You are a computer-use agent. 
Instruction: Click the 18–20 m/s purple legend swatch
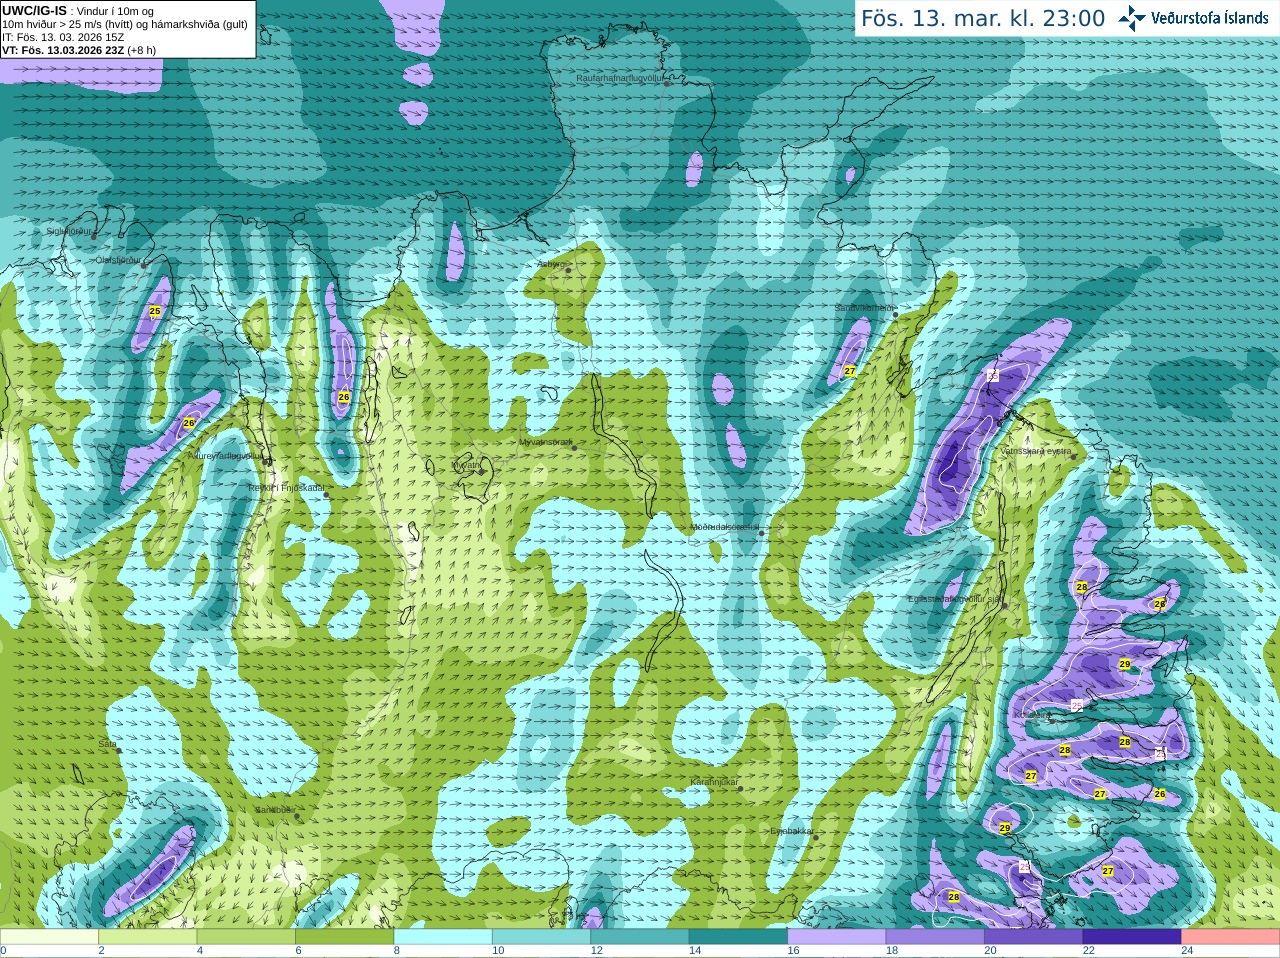(x=936, y=937)
